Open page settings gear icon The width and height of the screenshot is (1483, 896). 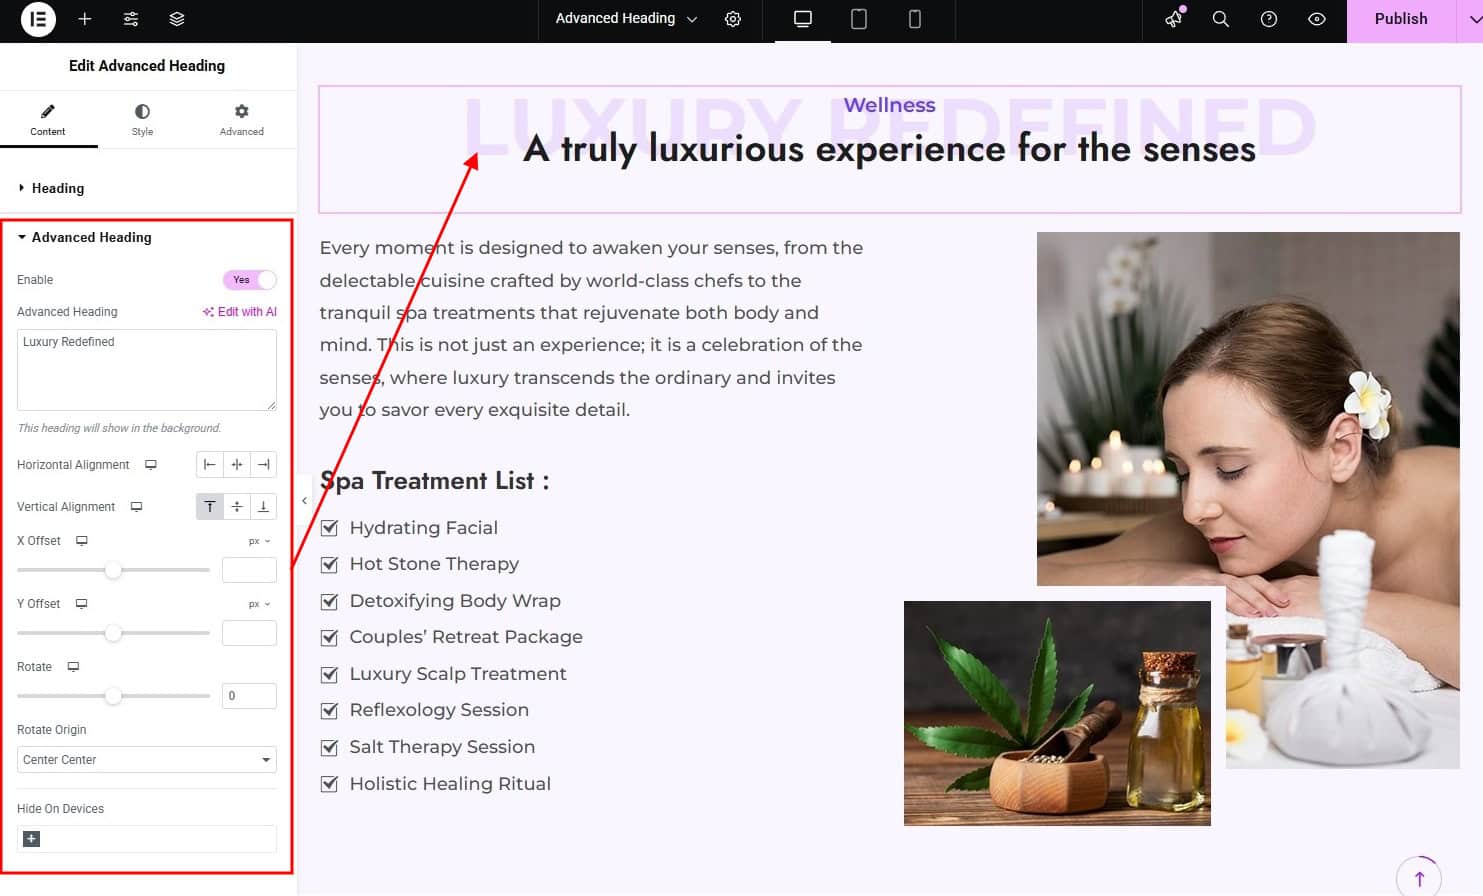click(733, 19)
